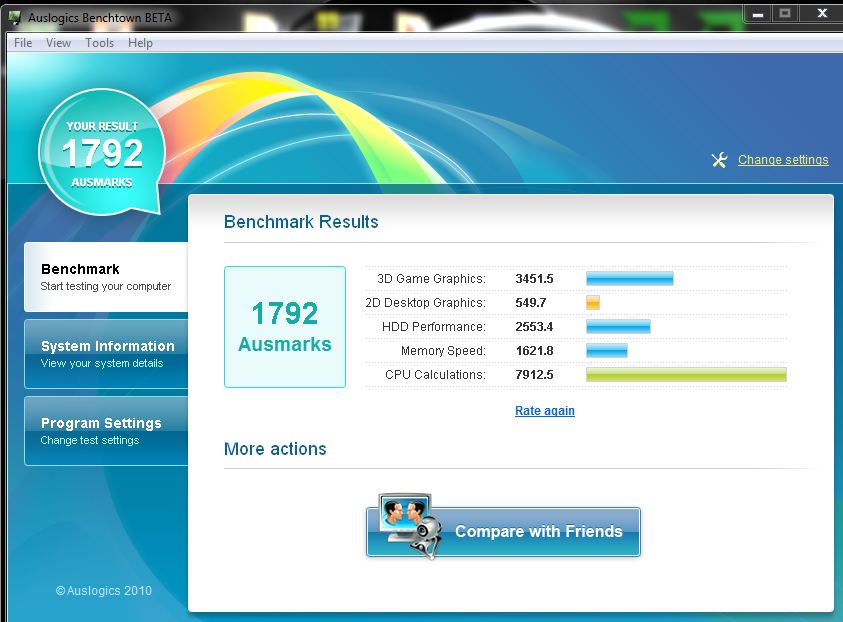Select the Benchmark sidebar tab

(106, 277)
